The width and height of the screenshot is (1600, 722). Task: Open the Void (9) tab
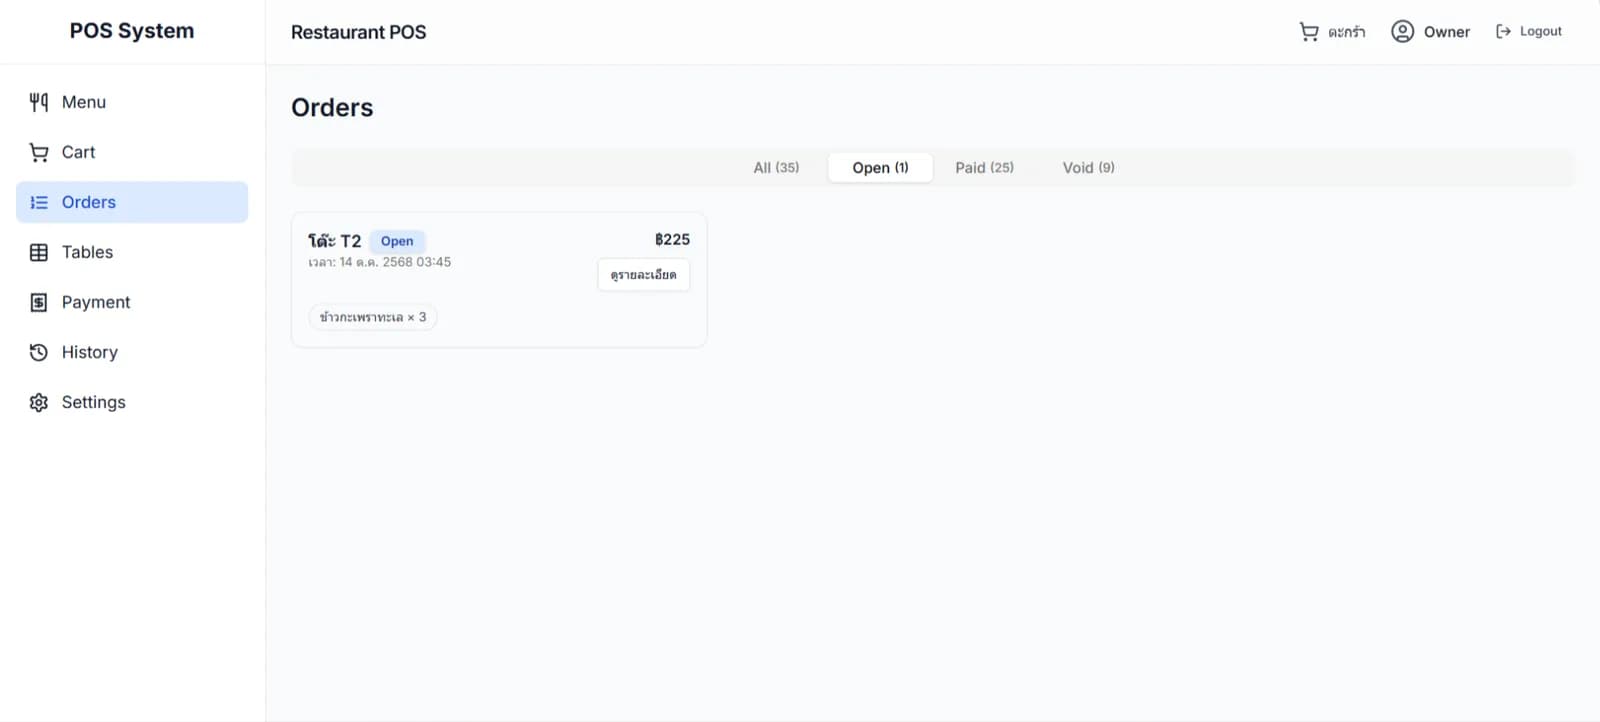point(1088,168)
